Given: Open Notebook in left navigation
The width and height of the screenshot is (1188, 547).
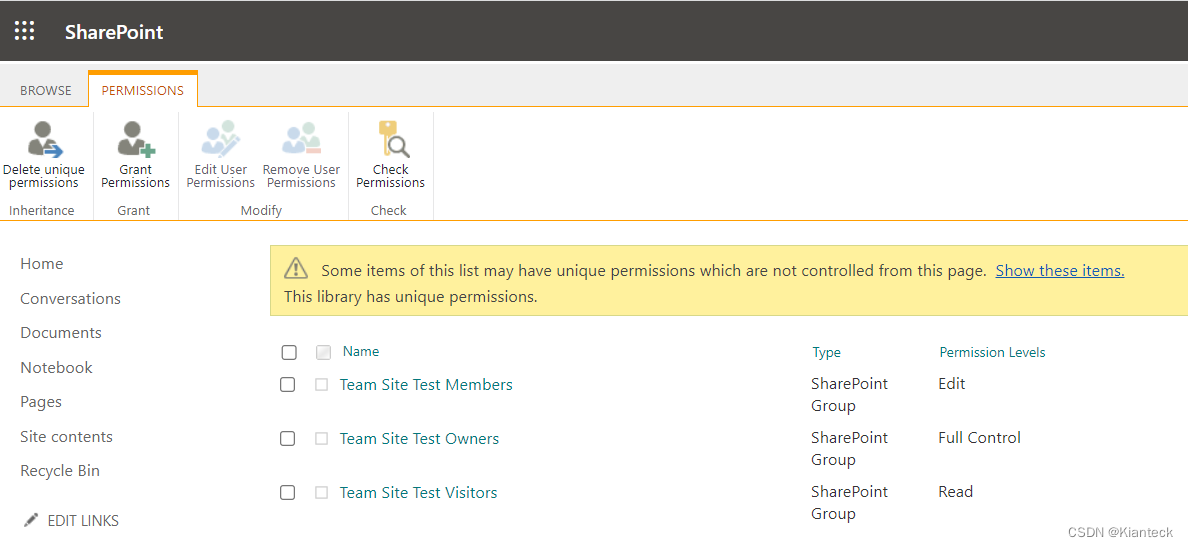Looking at the screenshot, I should 56,367.
